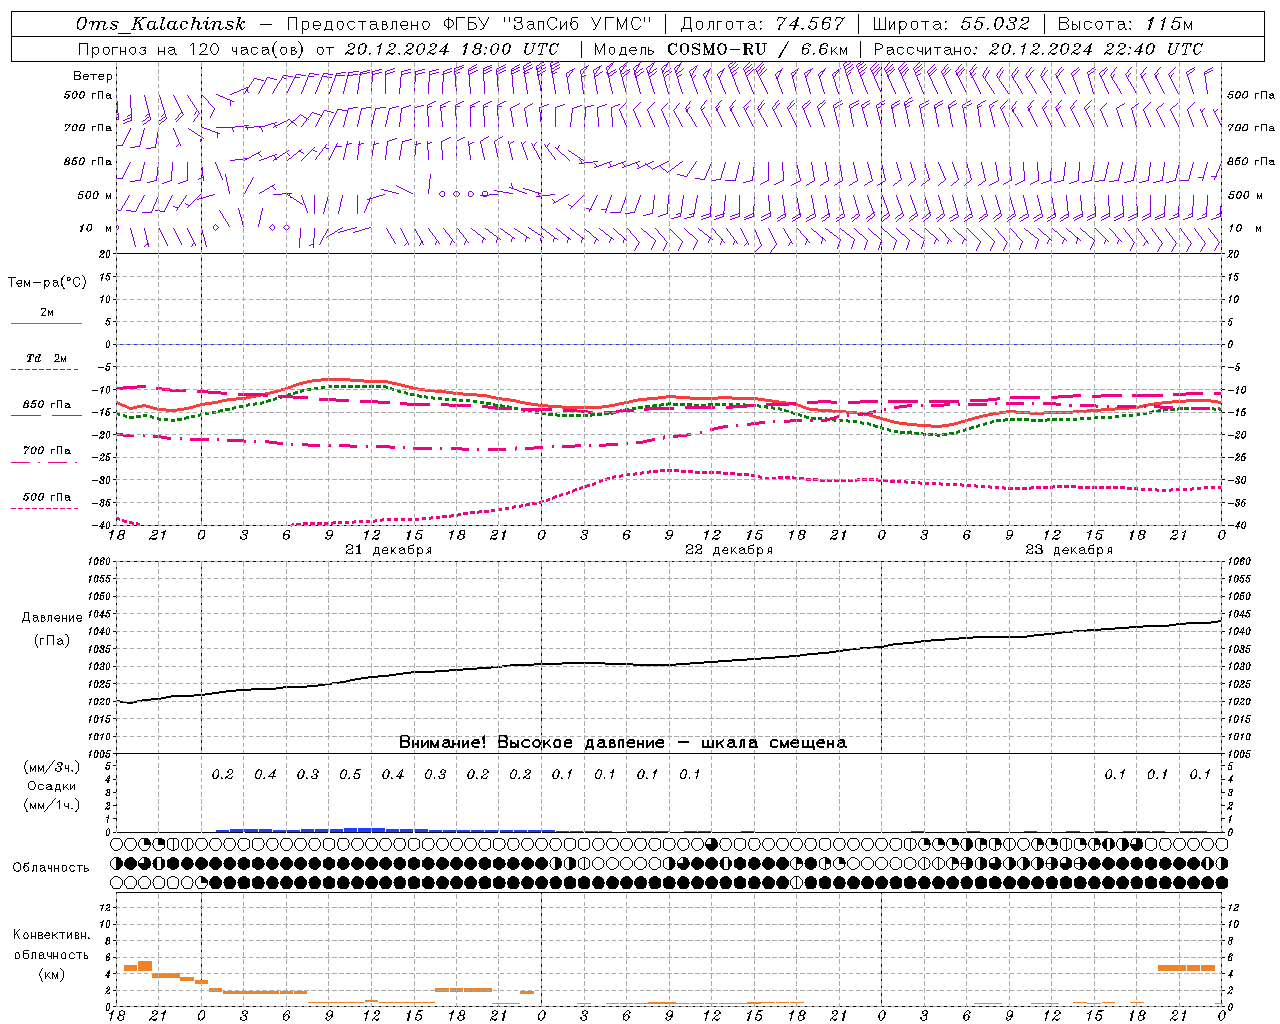The width and height of the screenshot is (1280, 1024).
Task: Click the date label 23 декабря
Action: pos(1069,550)
